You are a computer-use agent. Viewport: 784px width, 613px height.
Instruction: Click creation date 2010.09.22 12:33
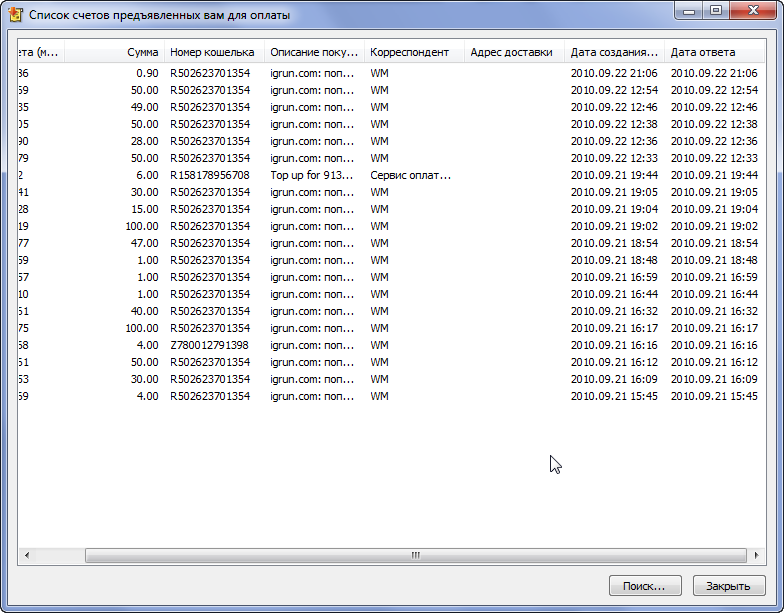point(614,158)
